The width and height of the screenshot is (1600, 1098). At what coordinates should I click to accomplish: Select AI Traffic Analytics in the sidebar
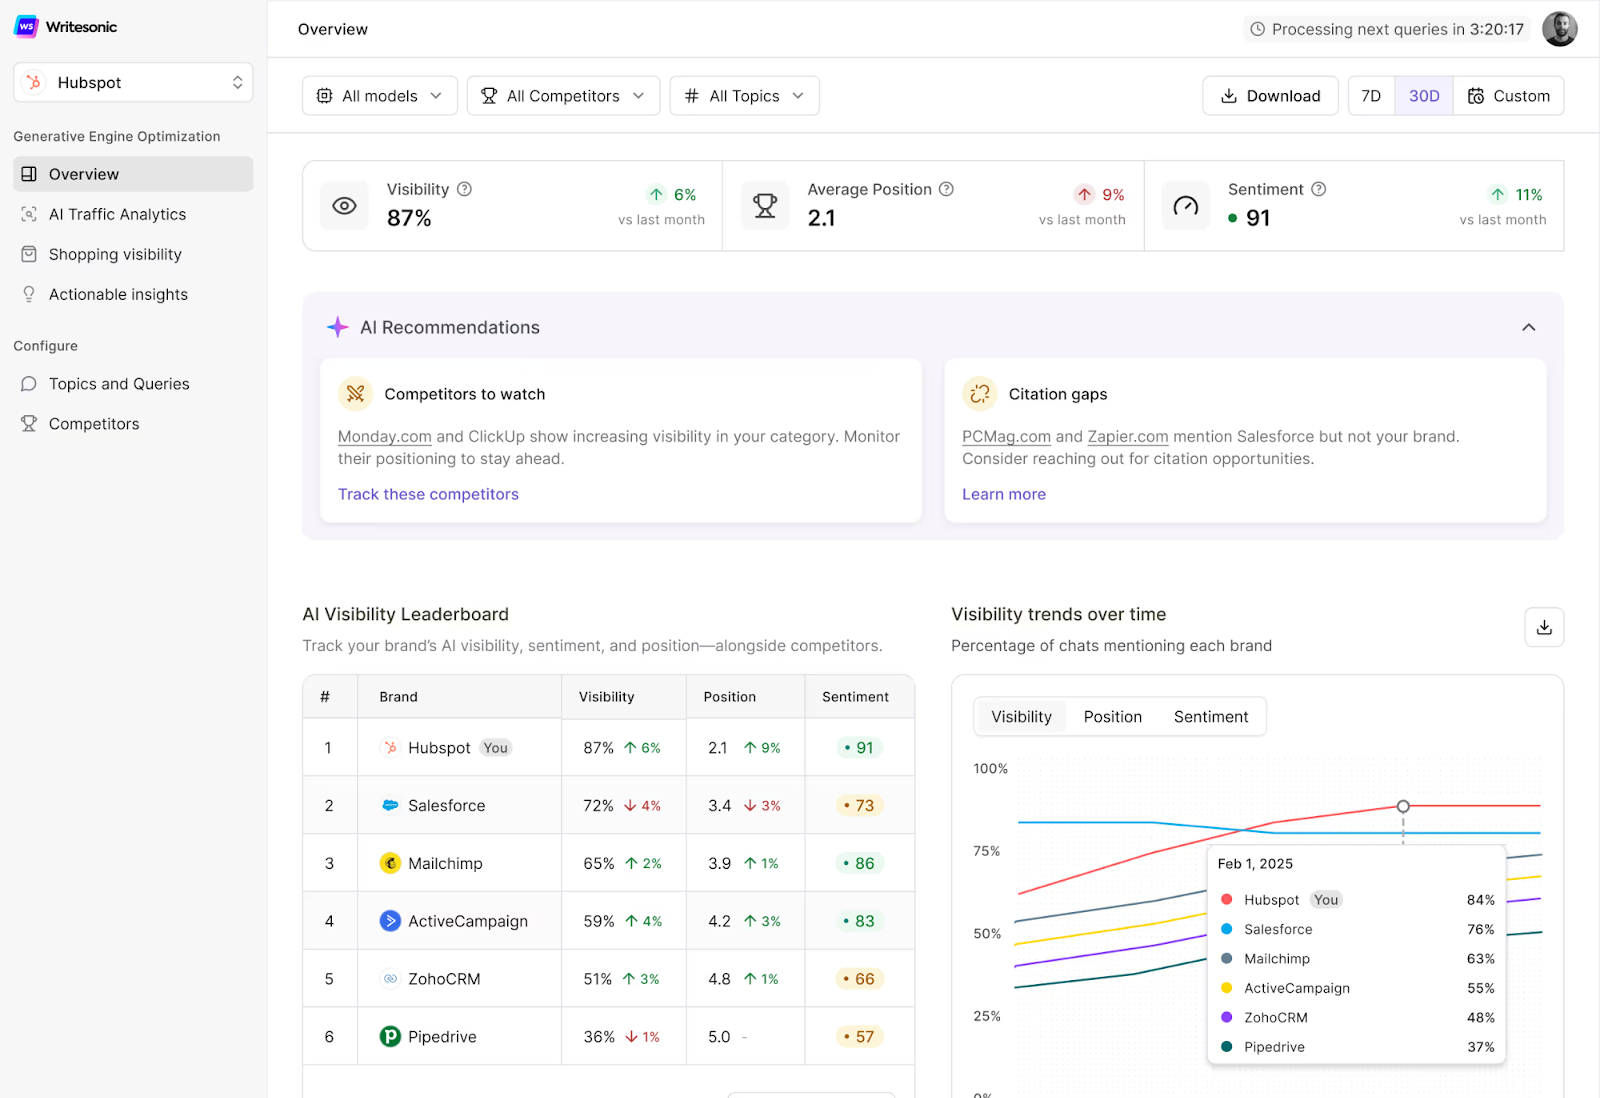tap(117, 213)
